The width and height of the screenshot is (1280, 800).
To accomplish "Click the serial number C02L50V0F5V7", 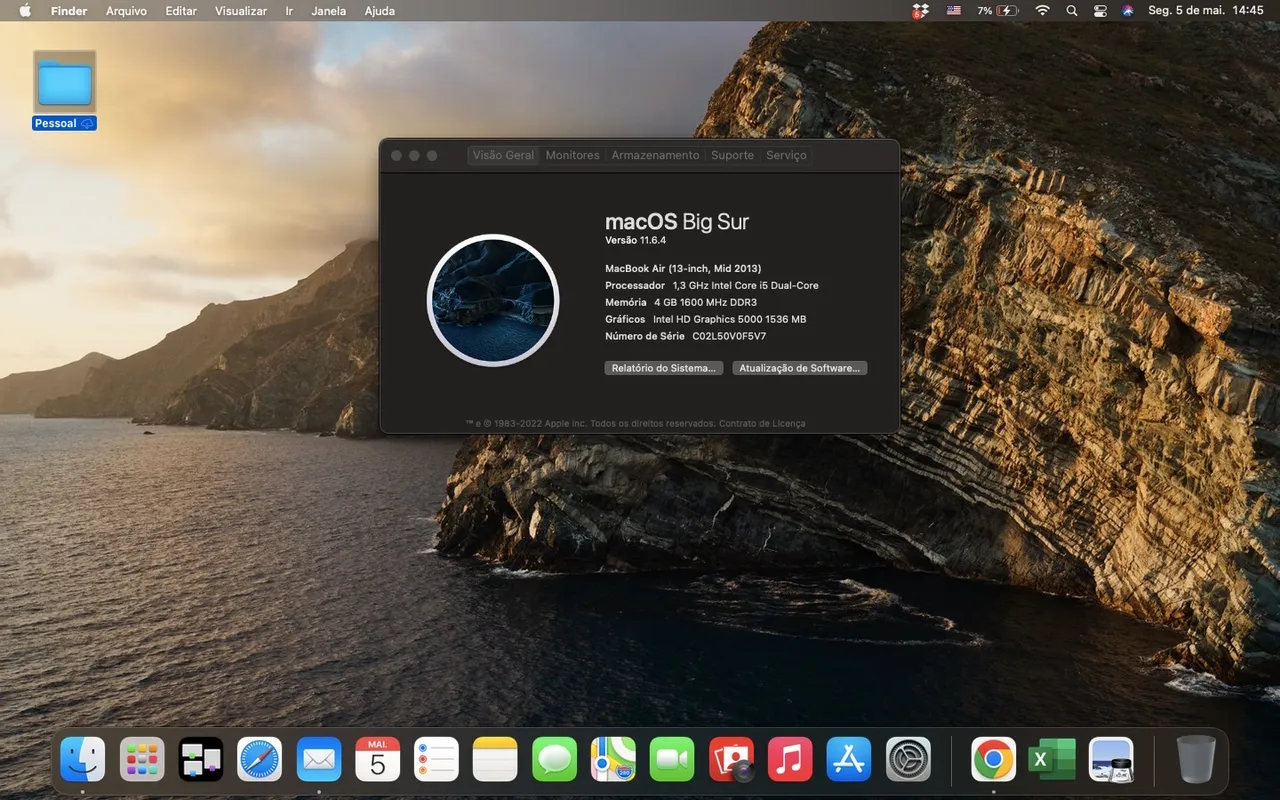I will (x=729, y=336).
